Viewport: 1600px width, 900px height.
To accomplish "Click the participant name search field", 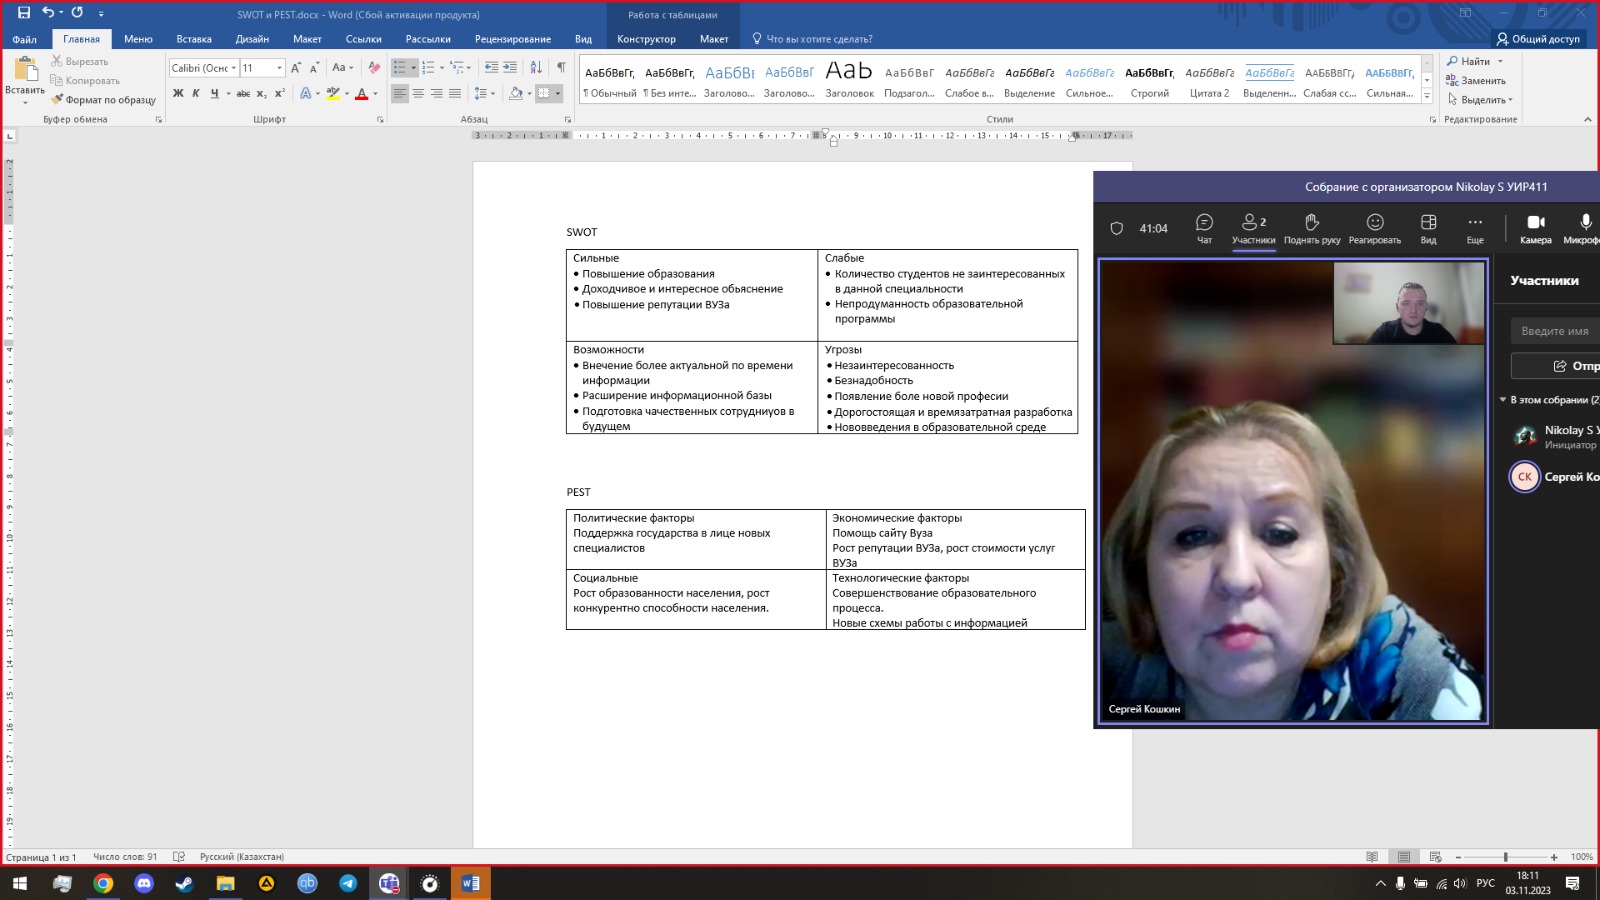I will tap(1555, 331).
